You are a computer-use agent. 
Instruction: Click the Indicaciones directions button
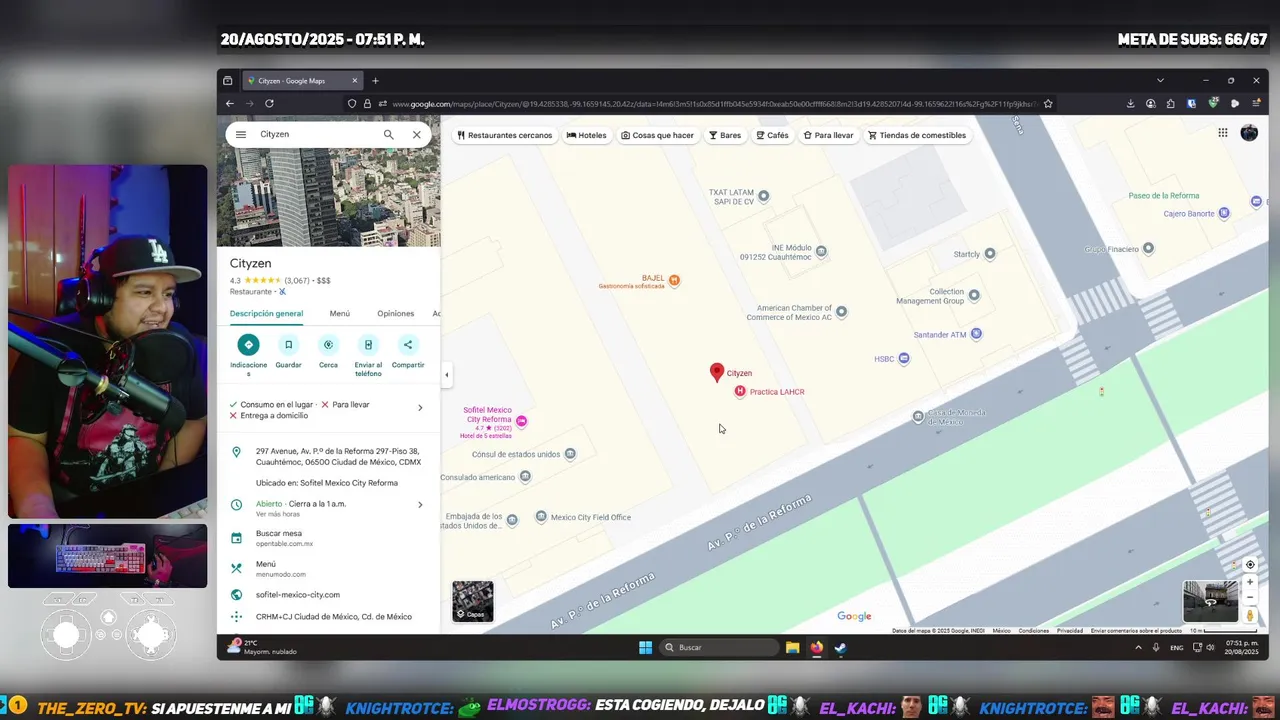(248, 345)
